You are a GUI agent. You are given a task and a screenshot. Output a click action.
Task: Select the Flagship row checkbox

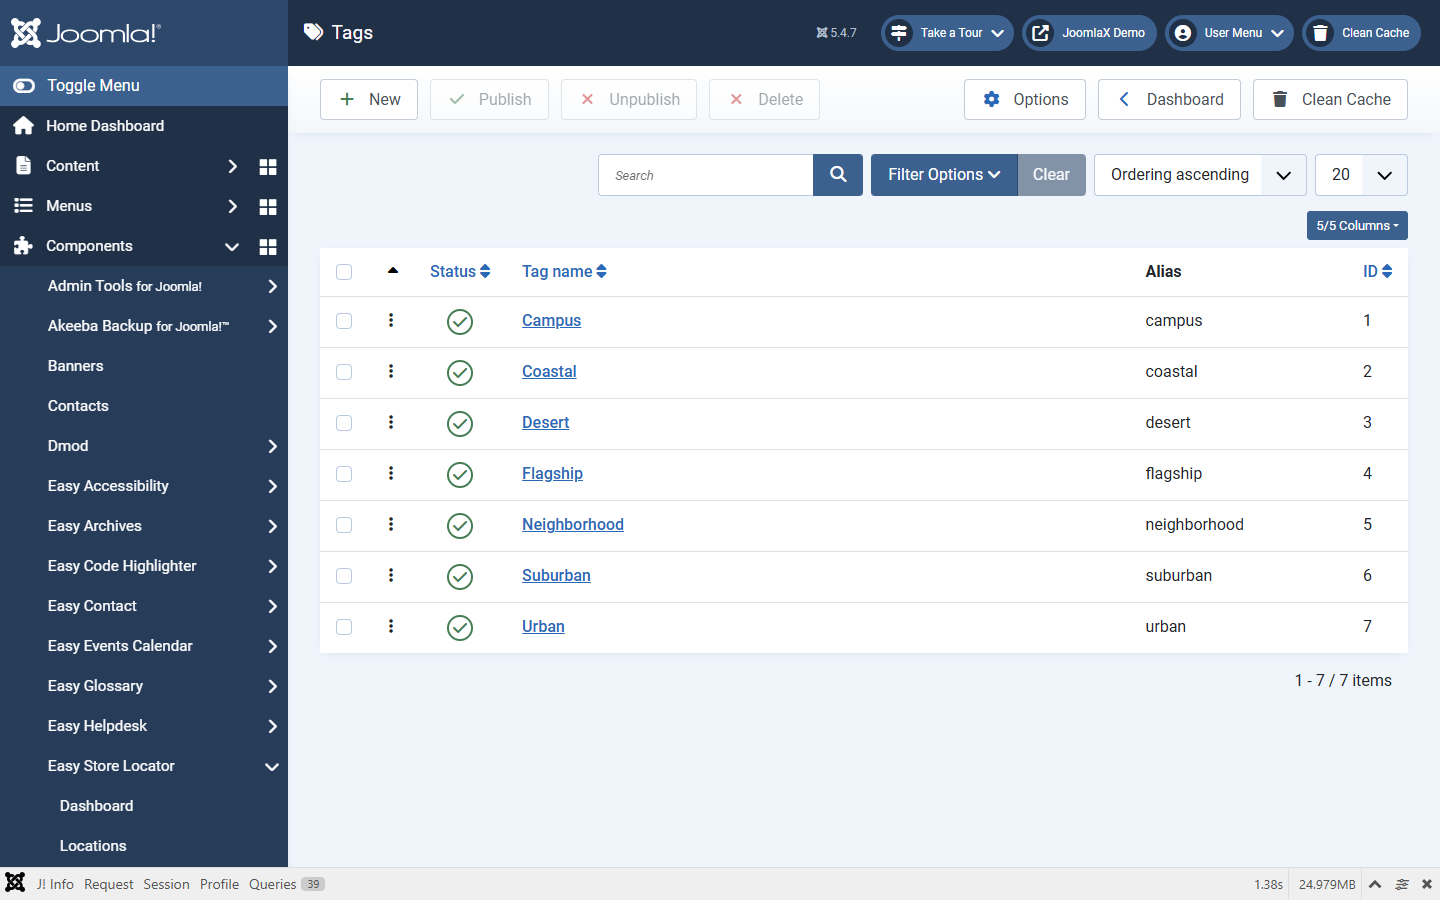[x=344, y=474]
